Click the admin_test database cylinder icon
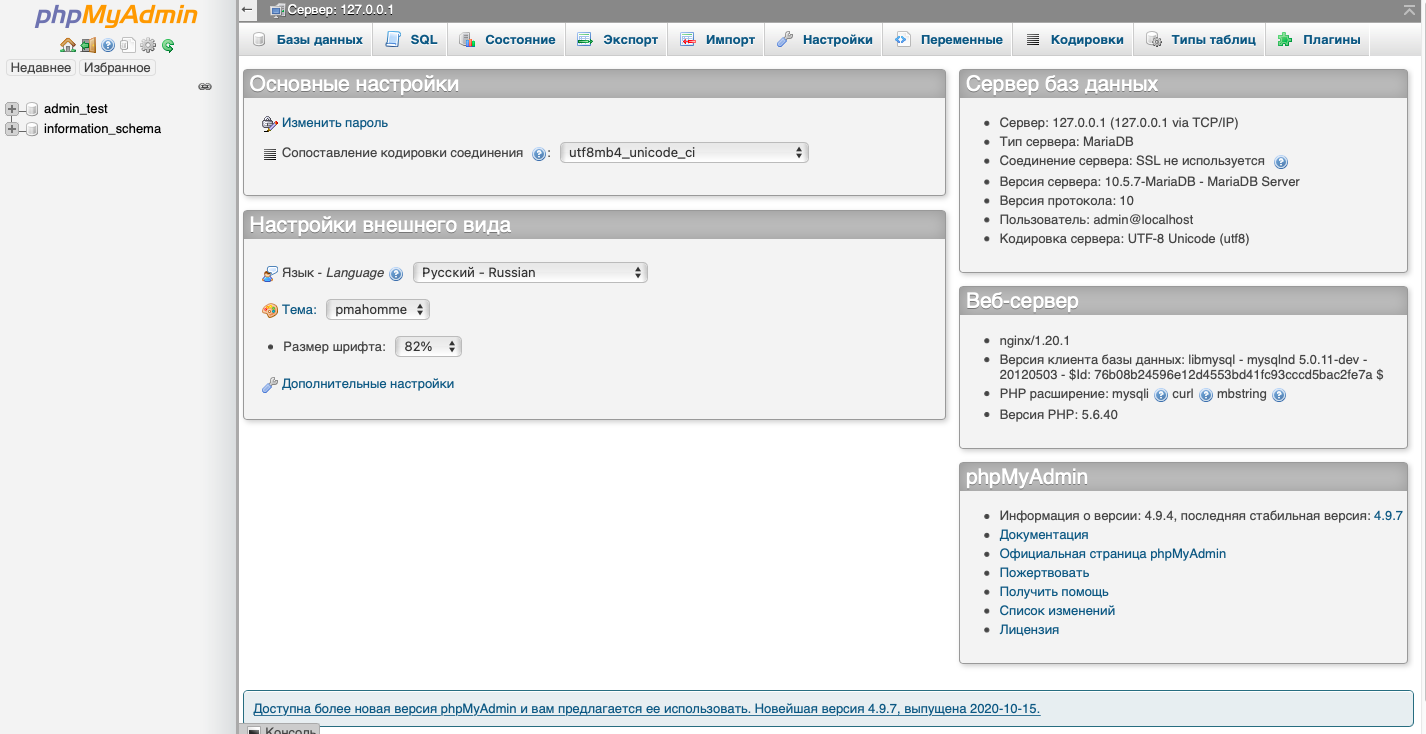Screen dimensions: 1426x734 31,109
